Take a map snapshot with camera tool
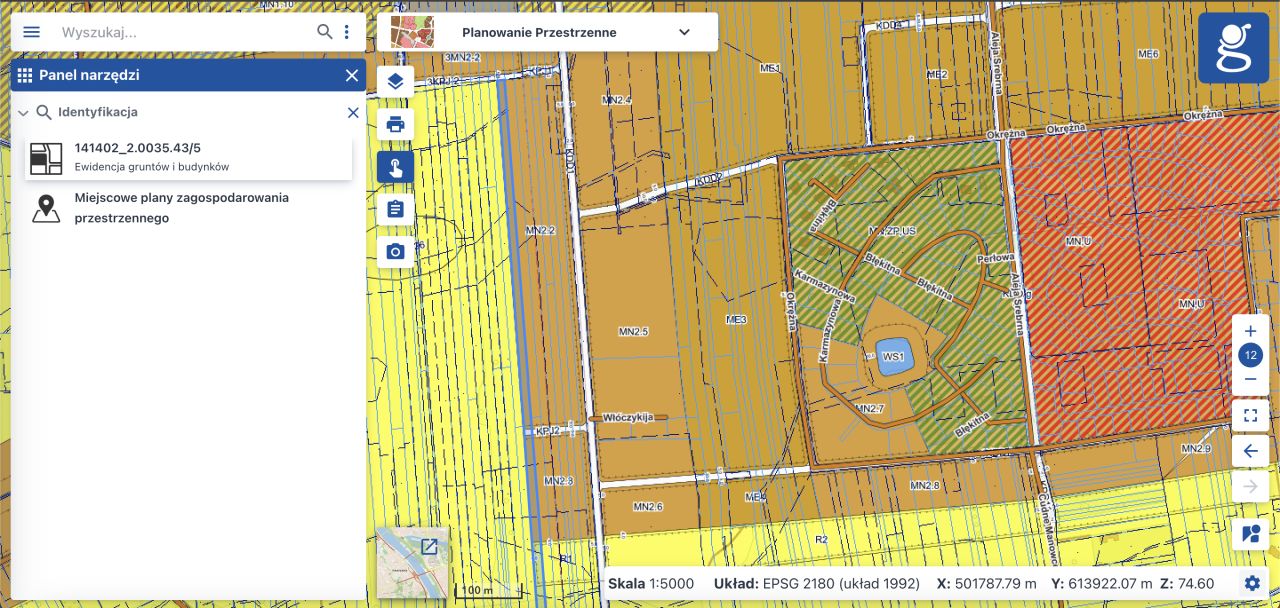Viewport: 1280px width, 608px height. click(x=395, y=251)
